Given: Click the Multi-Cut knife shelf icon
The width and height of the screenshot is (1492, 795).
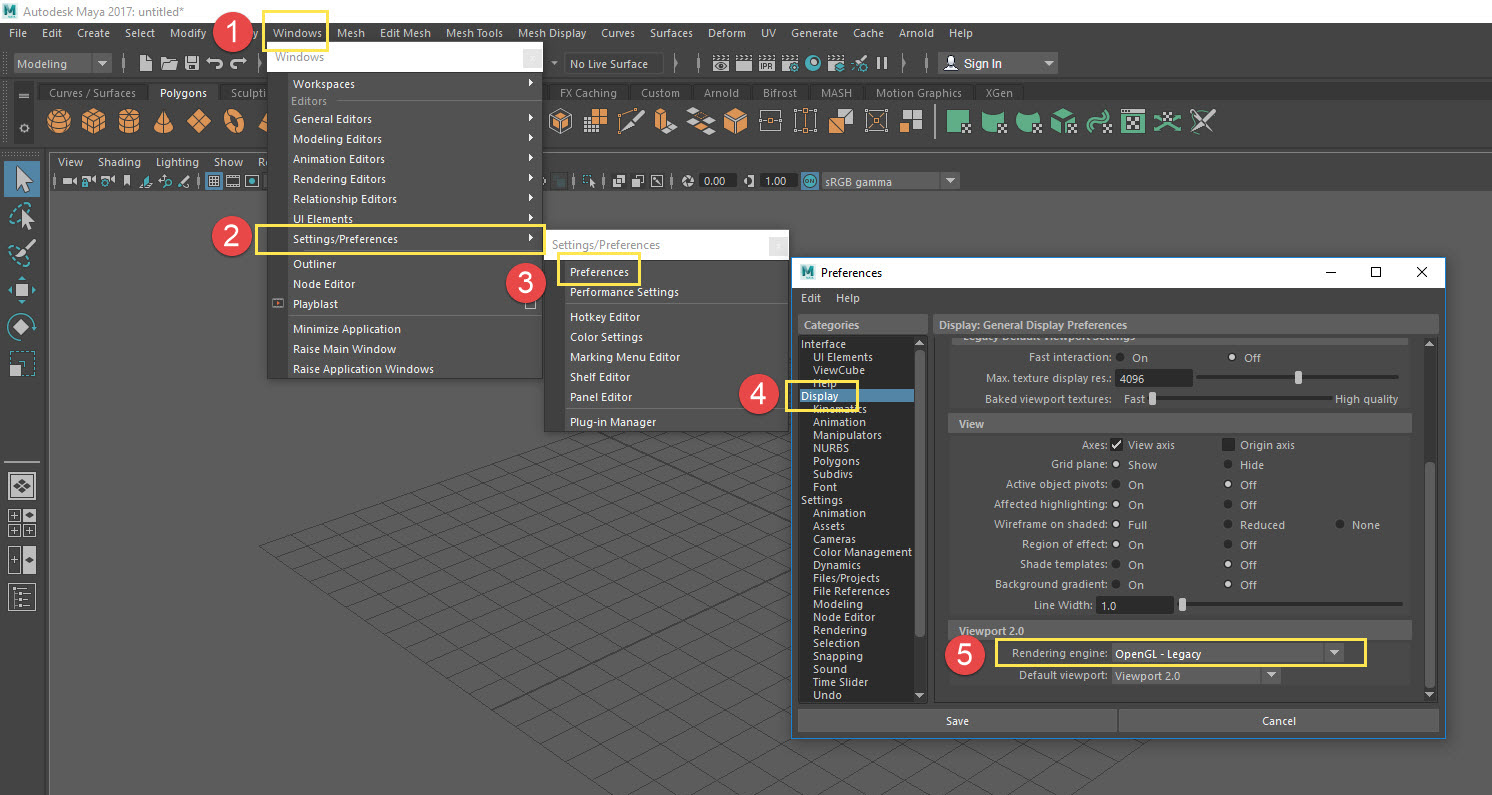Looking at the screenshot, I should (631, 122).
